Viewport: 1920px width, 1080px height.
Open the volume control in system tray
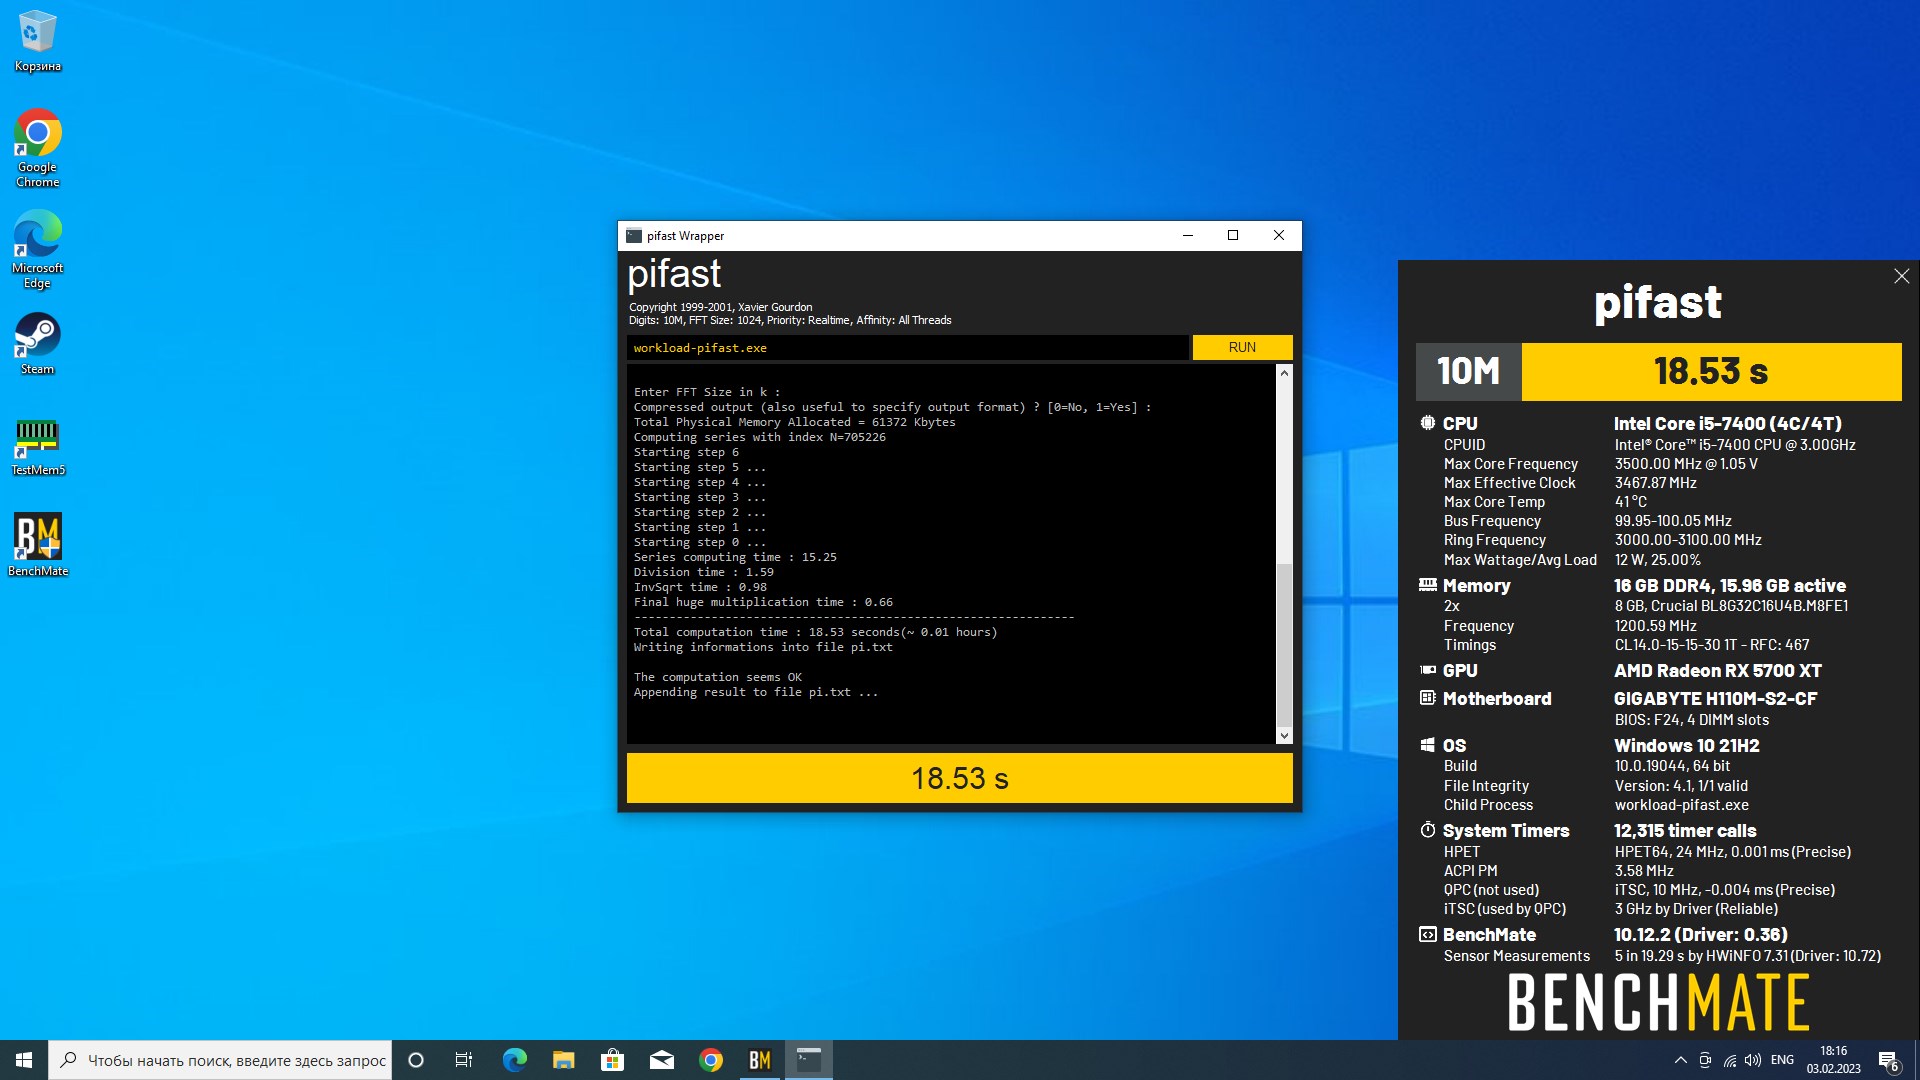pos(1753,1060)
